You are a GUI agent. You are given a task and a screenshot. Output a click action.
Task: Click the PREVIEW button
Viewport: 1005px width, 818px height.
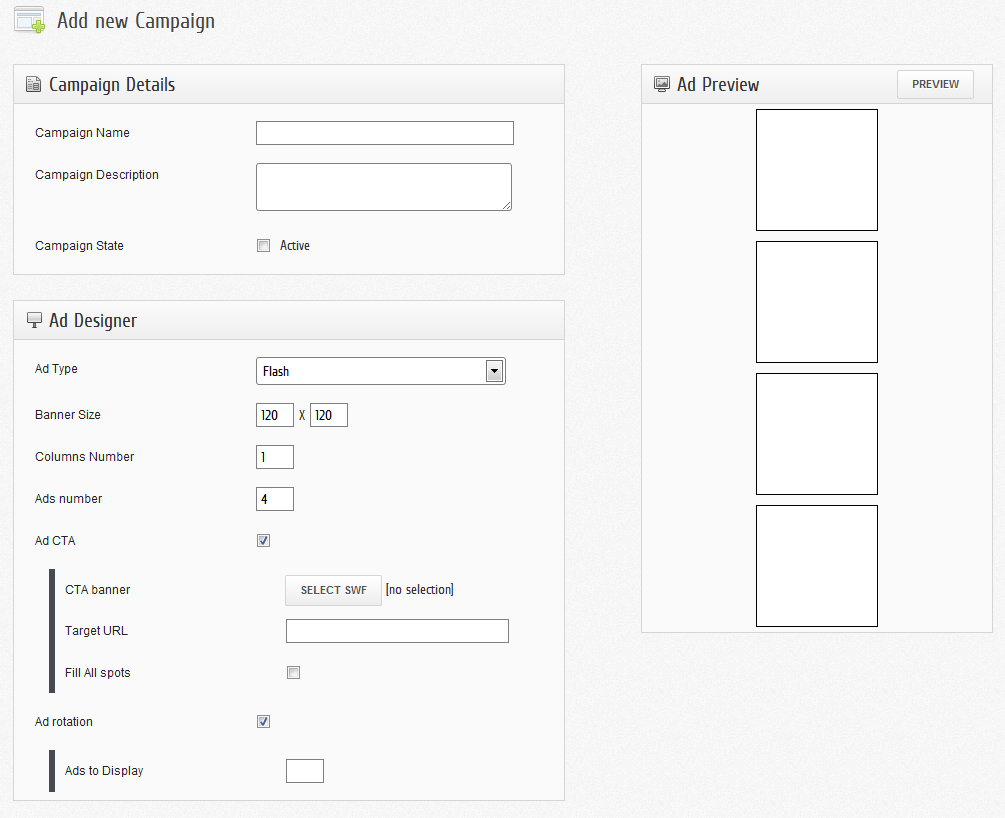point(935,84)
